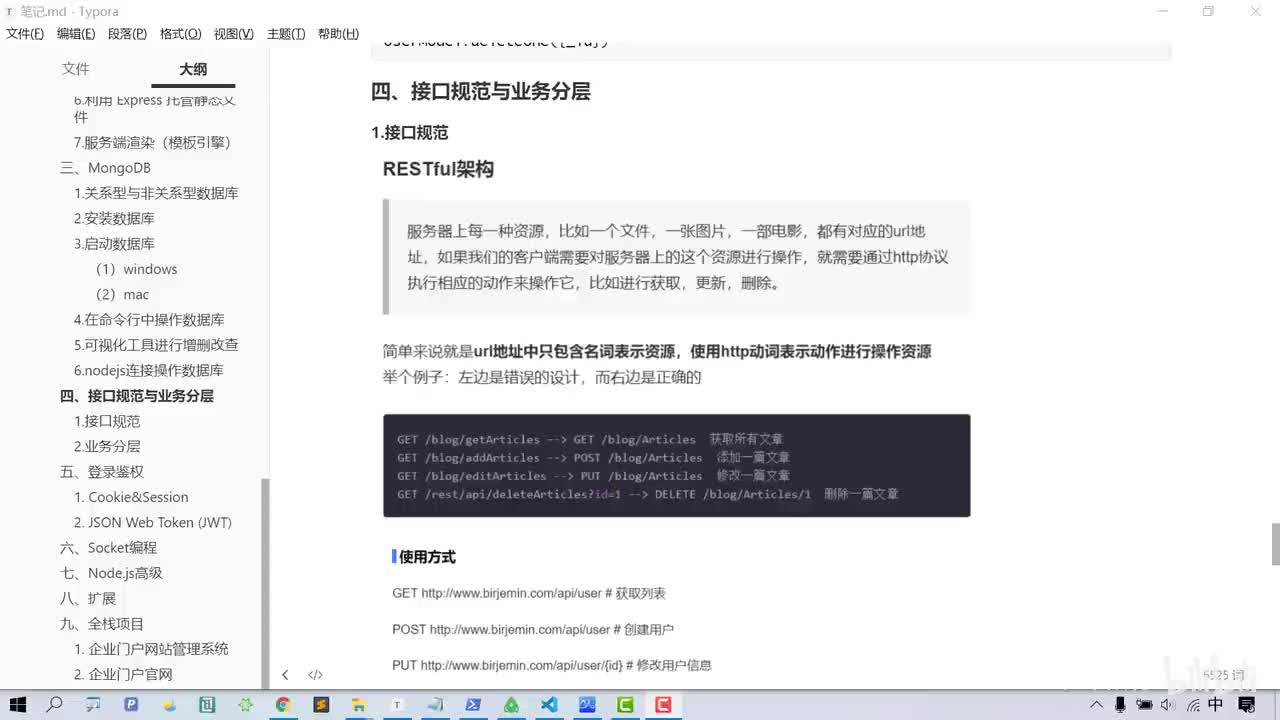The width and height of the screenshot is (1280, 720).
Task: Click the outline sidebar scrollbar thumb
Action: pyautogui.click(x=265, y=583)
